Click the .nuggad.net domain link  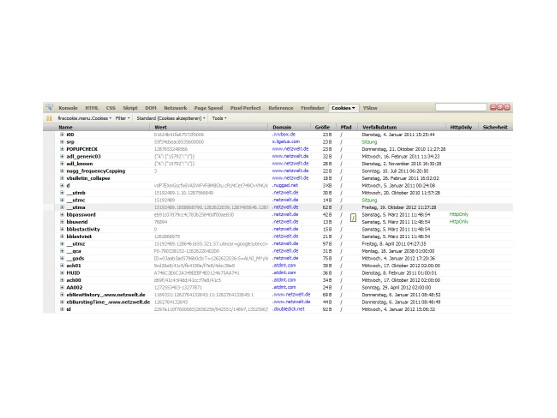(x=285, y=185)
